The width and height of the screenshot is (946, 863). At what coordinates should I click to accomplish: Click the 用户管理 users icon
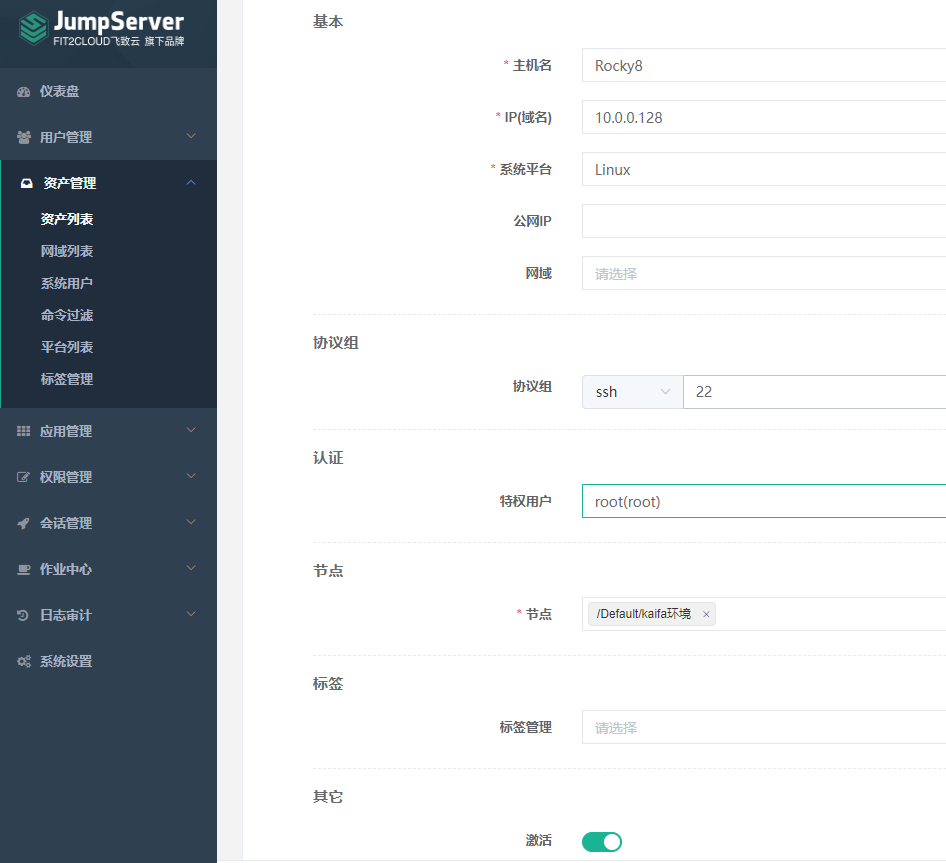[x=24, y=138]
